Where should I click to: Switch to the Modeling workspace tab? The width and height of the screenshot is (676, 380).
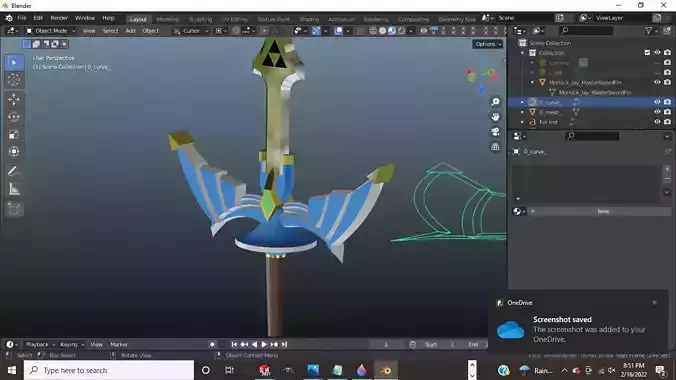[x=168, y=19]
